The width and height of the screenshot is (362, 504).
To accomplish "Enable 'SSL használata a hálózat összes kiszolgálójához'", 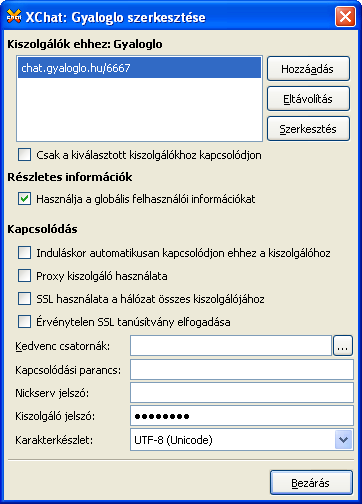I will pos(25,299).
